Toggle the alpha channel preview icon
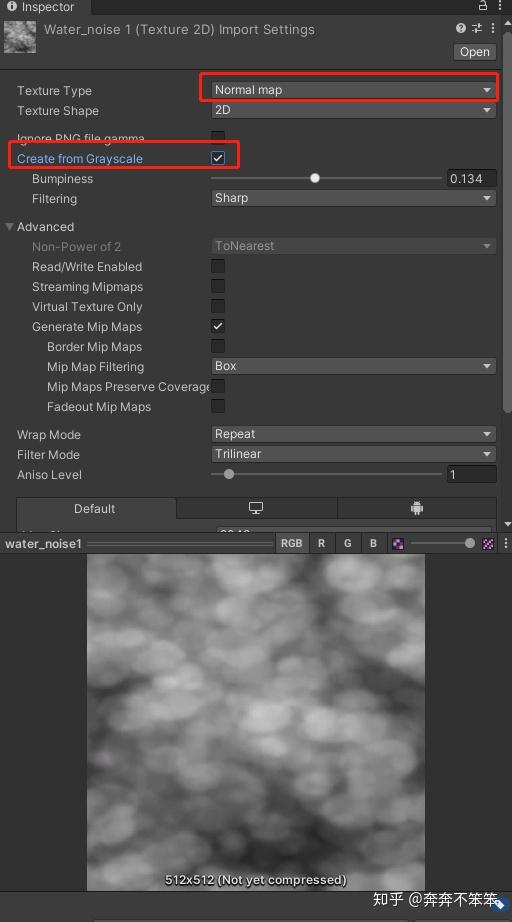 pos(398,544)
